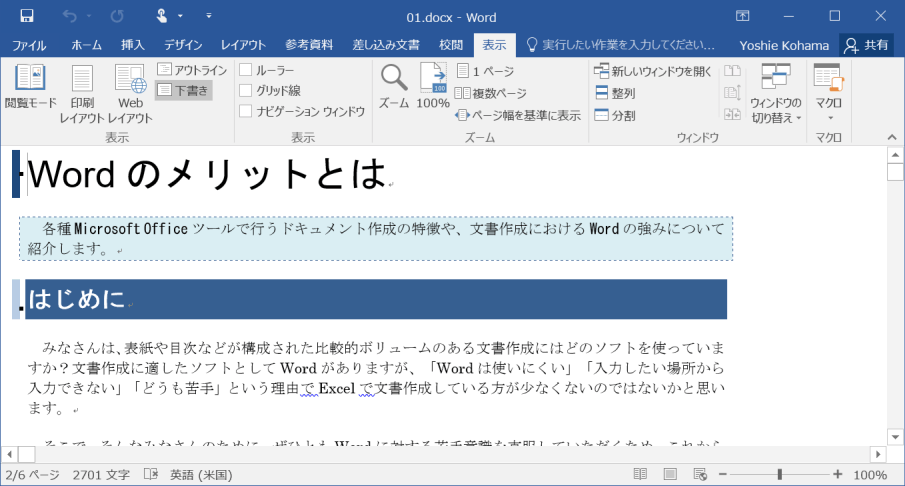Screen dimensions: 905x486
Task: Switch to the 挿入 tab
Action: pos(133,45)
